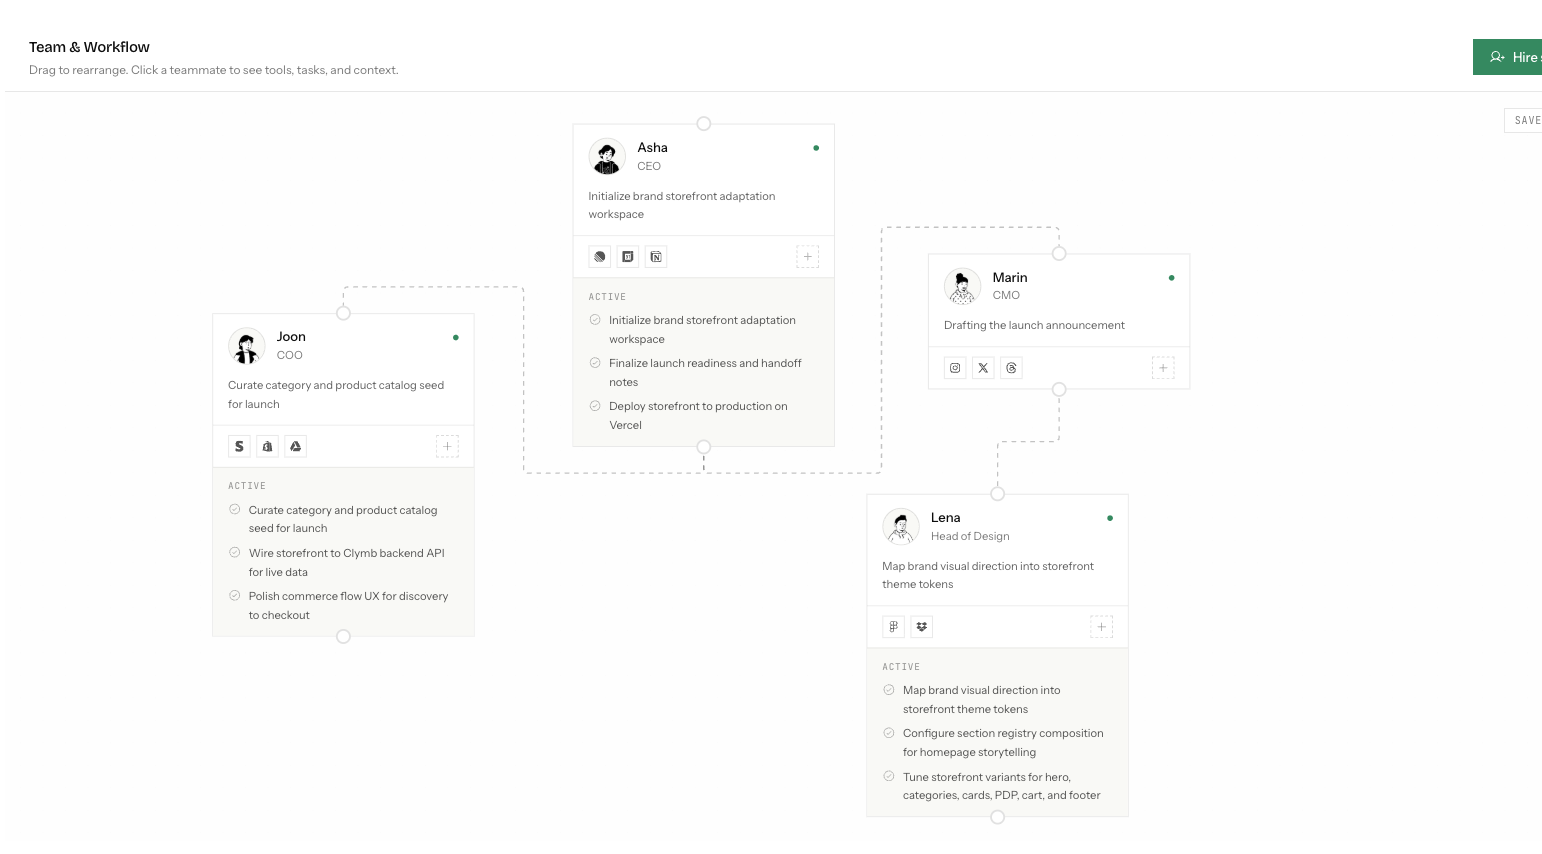This screenshot has width=1542, height=854.
Task: Click the add tool plus on Lena's card
Action: (1101, 627)
